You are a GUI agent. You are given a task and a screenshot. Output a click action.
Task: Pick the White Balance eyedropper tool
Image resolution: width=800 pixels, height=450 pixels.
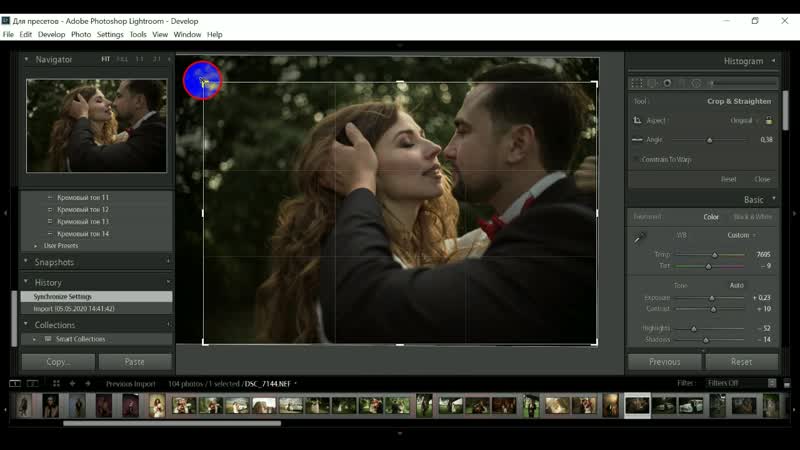pos(640,239)
